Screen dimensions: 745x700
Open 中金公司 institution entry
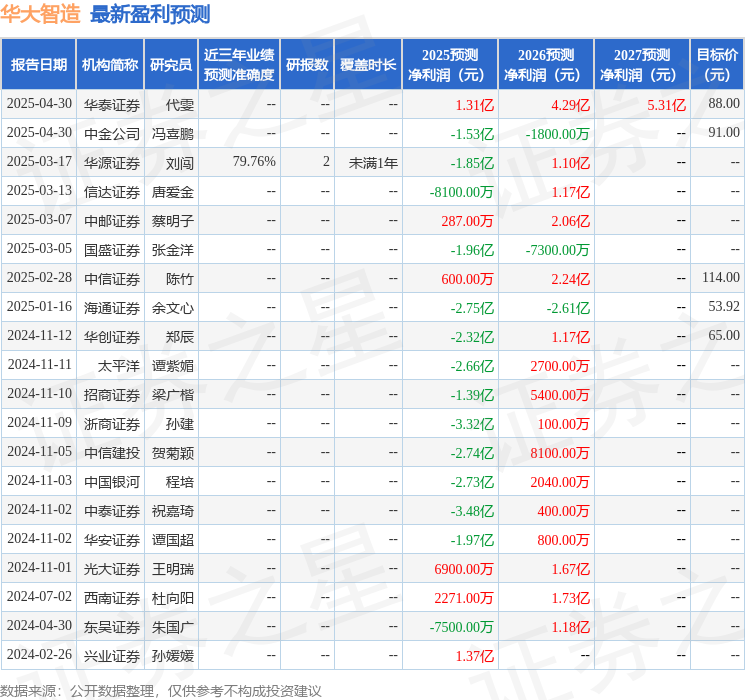(112, 133)
